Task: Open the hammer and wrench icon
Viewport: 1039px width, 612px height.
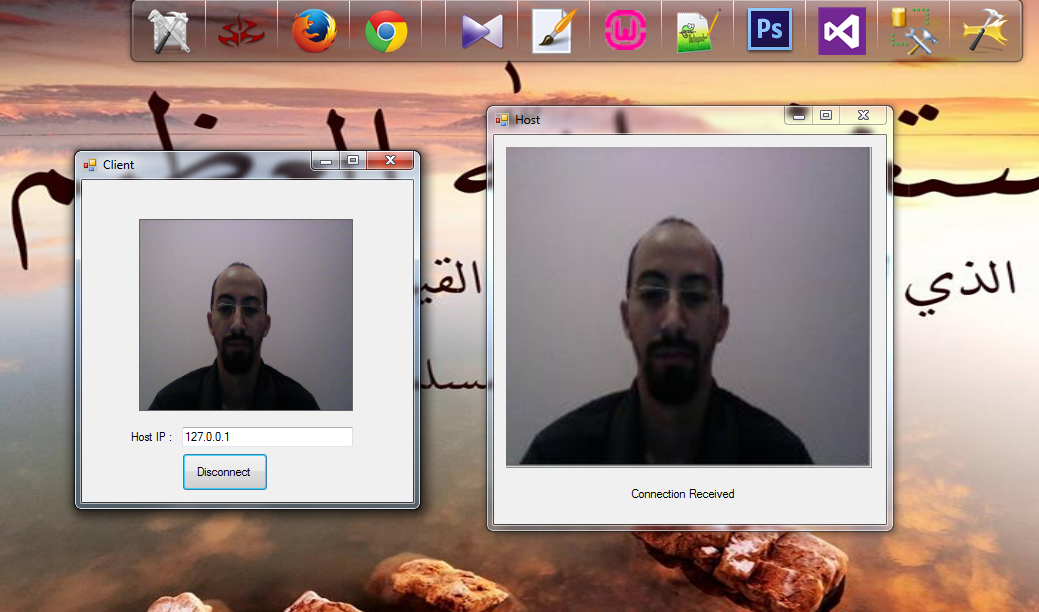Action: pos(985,31)
